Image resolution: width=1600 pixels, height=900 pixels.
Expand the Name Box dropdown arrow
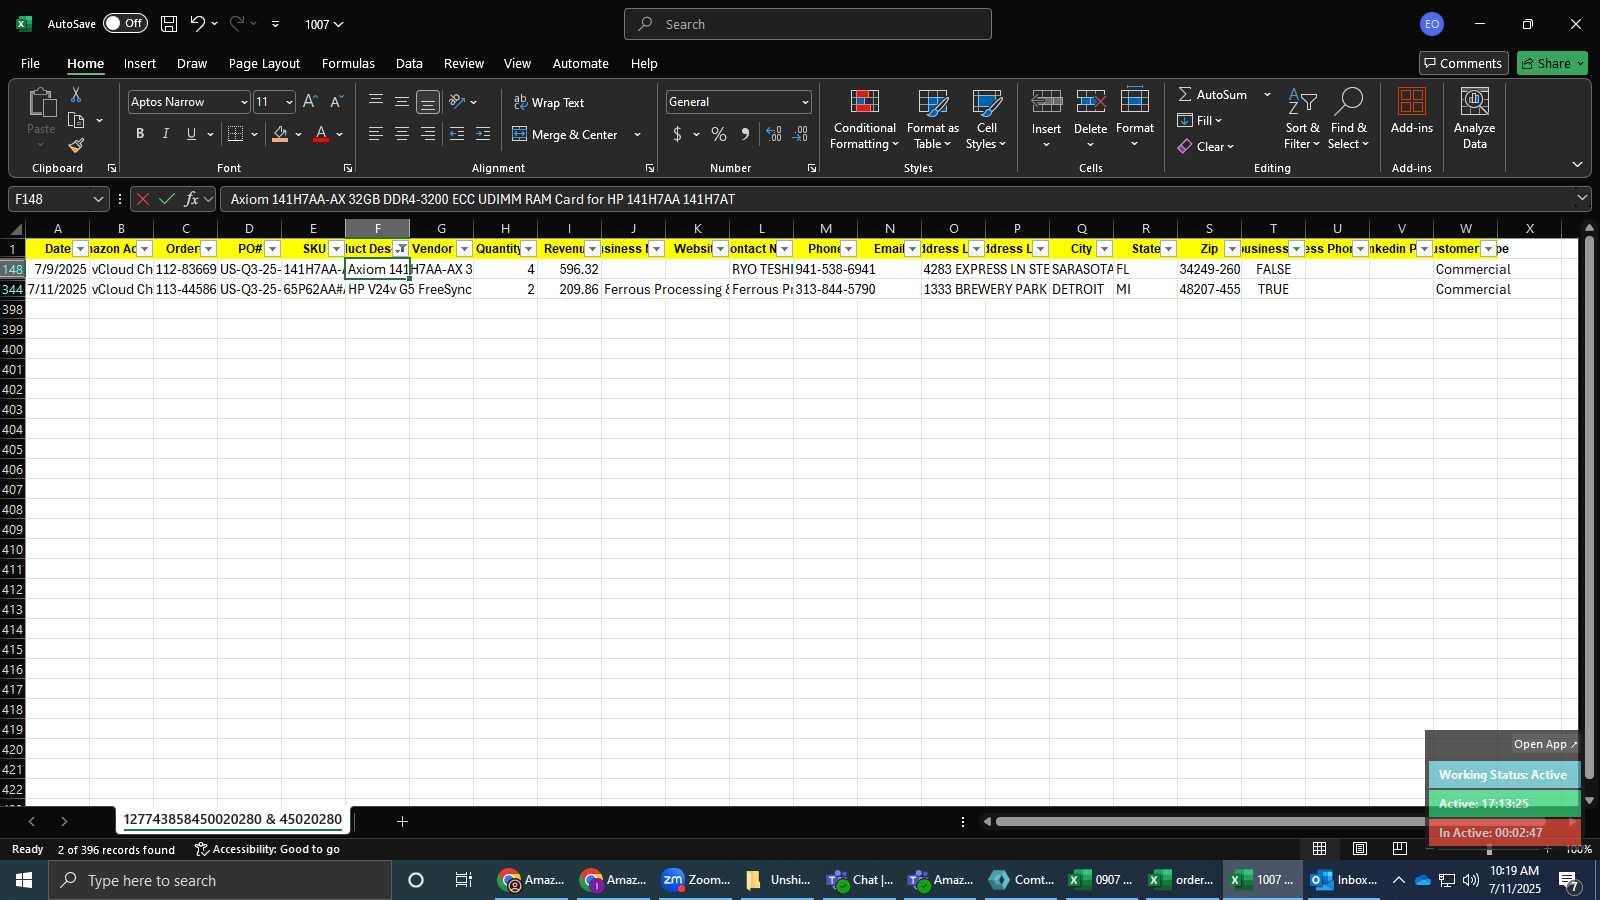(x=98, y=199)
